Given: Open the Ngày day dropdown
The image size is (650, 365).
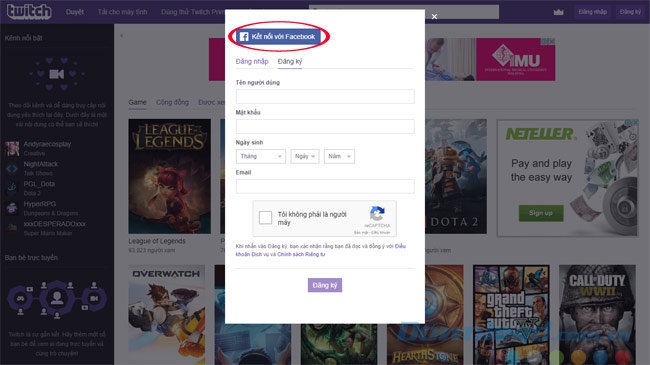Looking at the screenshot, I should (305, 156).
